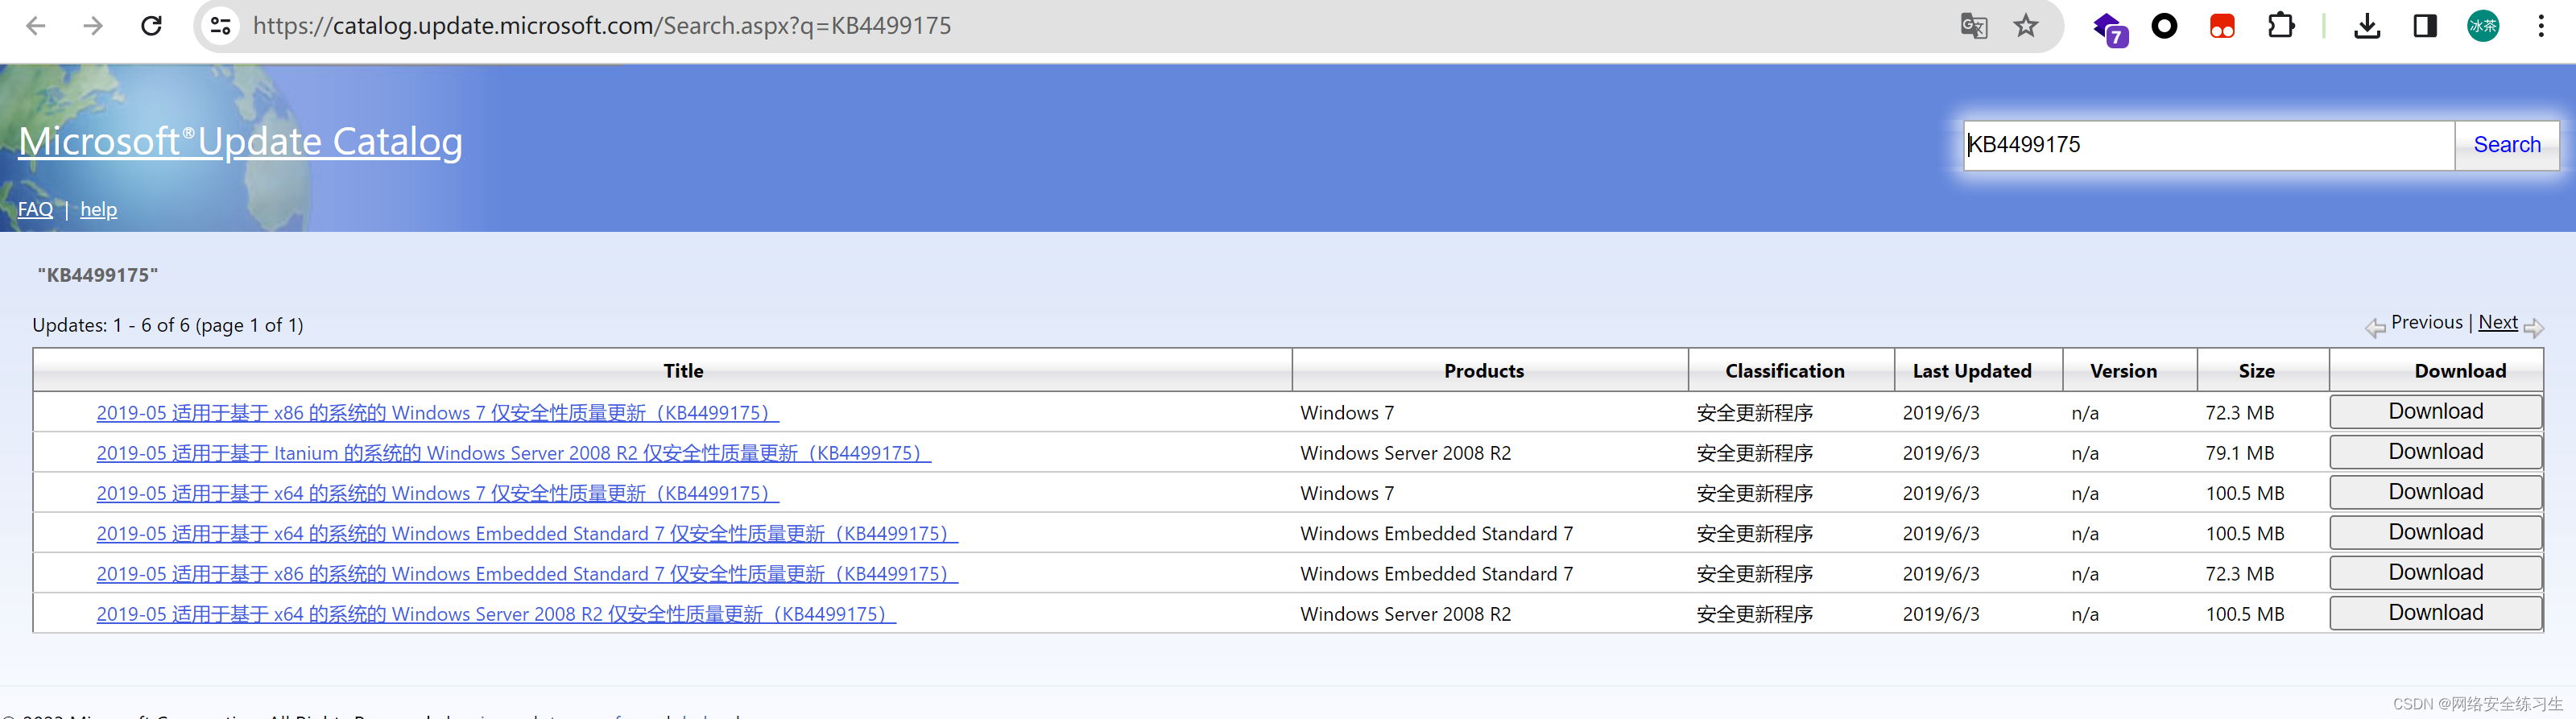The width and height of the screenshot is (2576, 719).
Task: Click the address bar URL
Action: (602, 26)
